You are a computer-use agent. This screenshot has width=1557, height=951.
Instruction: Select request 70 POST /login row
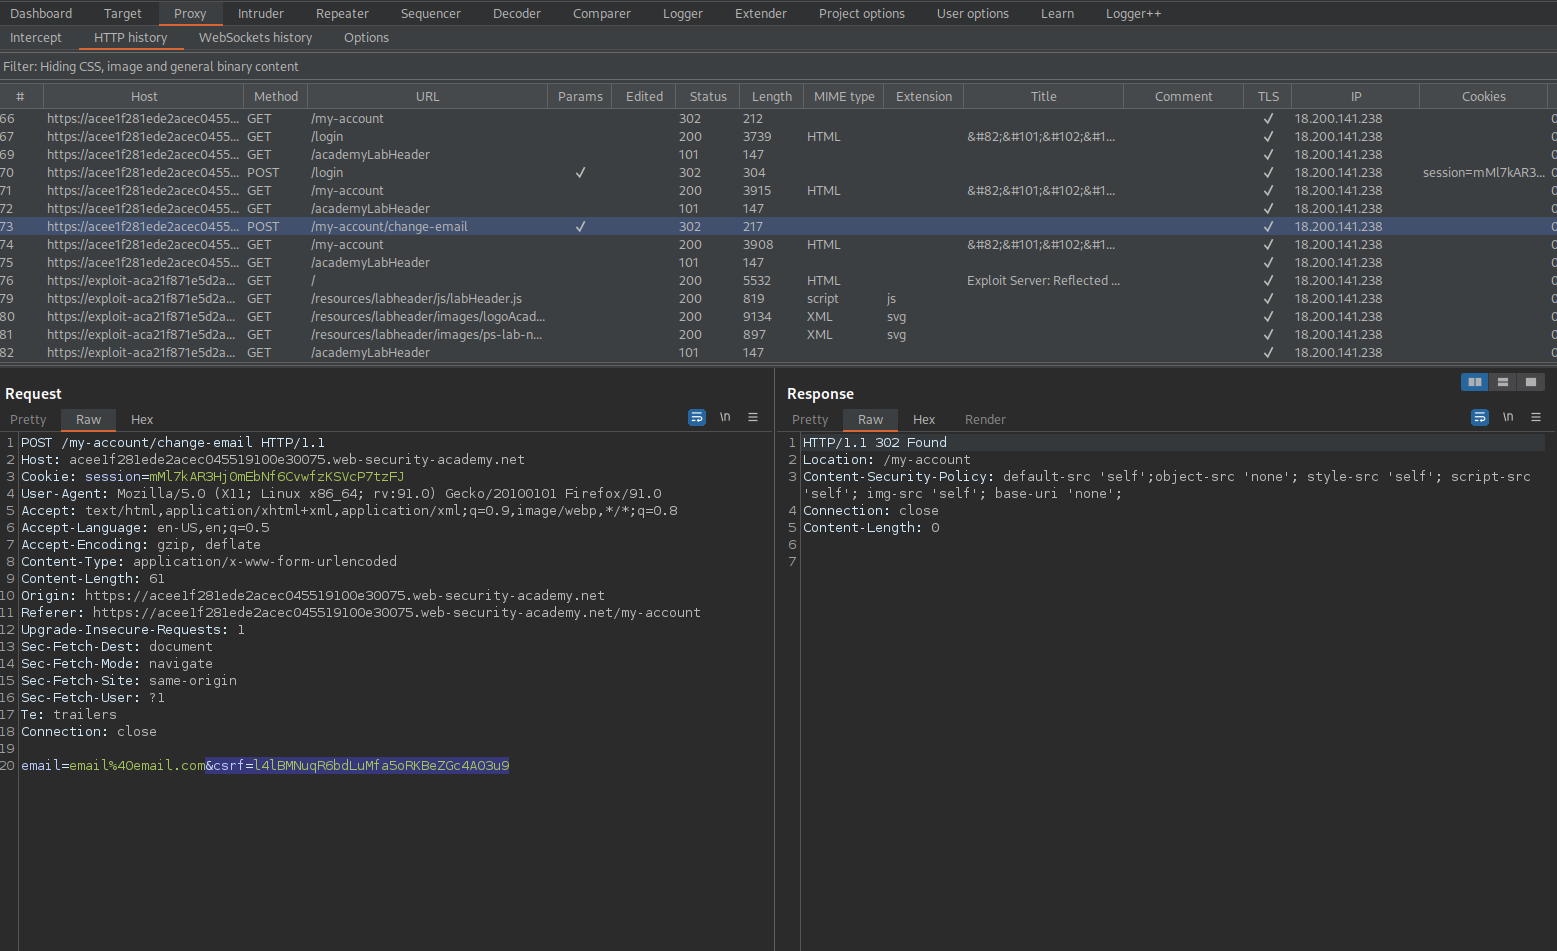point(778,172)
